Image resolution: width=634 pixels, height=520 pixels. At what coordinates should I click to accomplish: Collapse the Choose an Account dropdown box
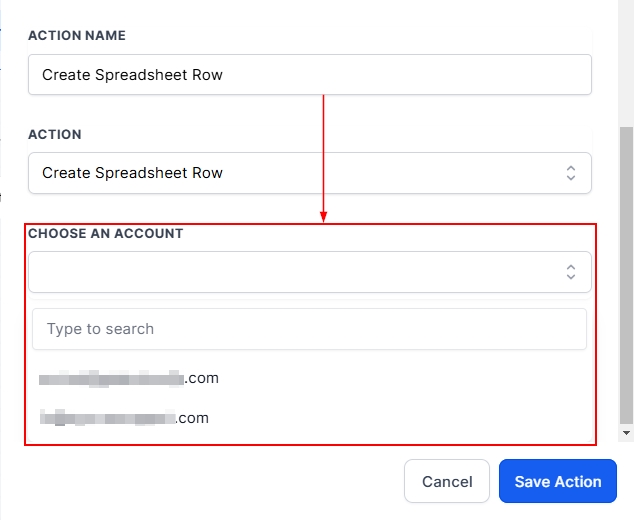tap(300, 272)
